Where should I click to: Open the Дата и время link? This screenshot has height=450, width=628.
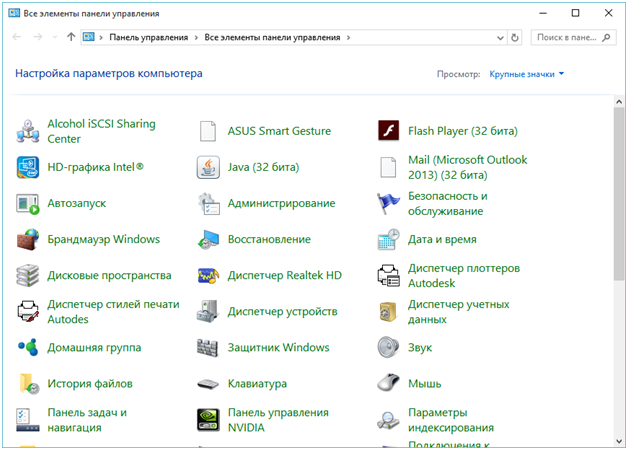click(442, 239)
